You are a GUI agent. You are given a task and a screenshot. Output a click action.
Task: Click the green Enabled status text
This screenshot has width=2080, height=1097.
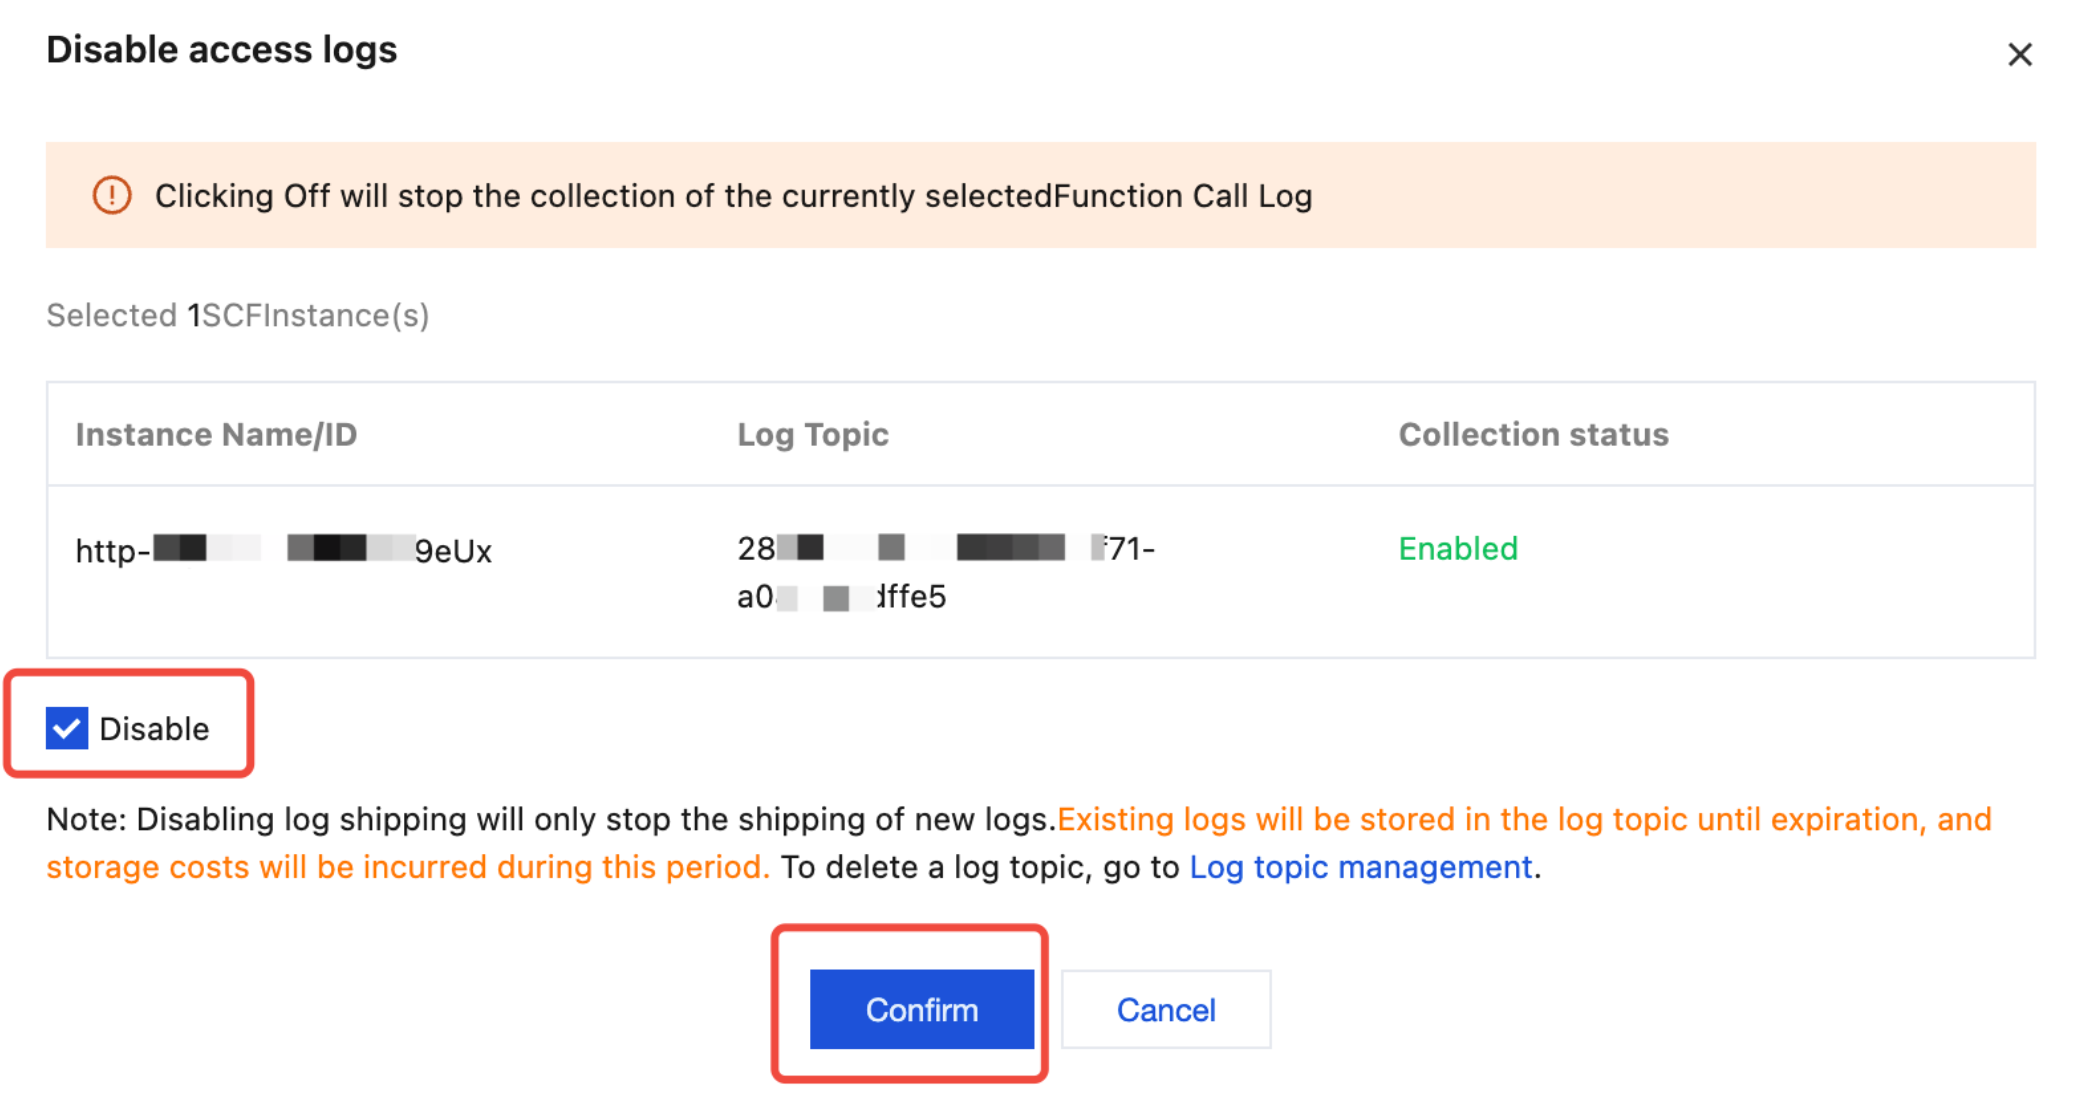[x=1457, y=548]
